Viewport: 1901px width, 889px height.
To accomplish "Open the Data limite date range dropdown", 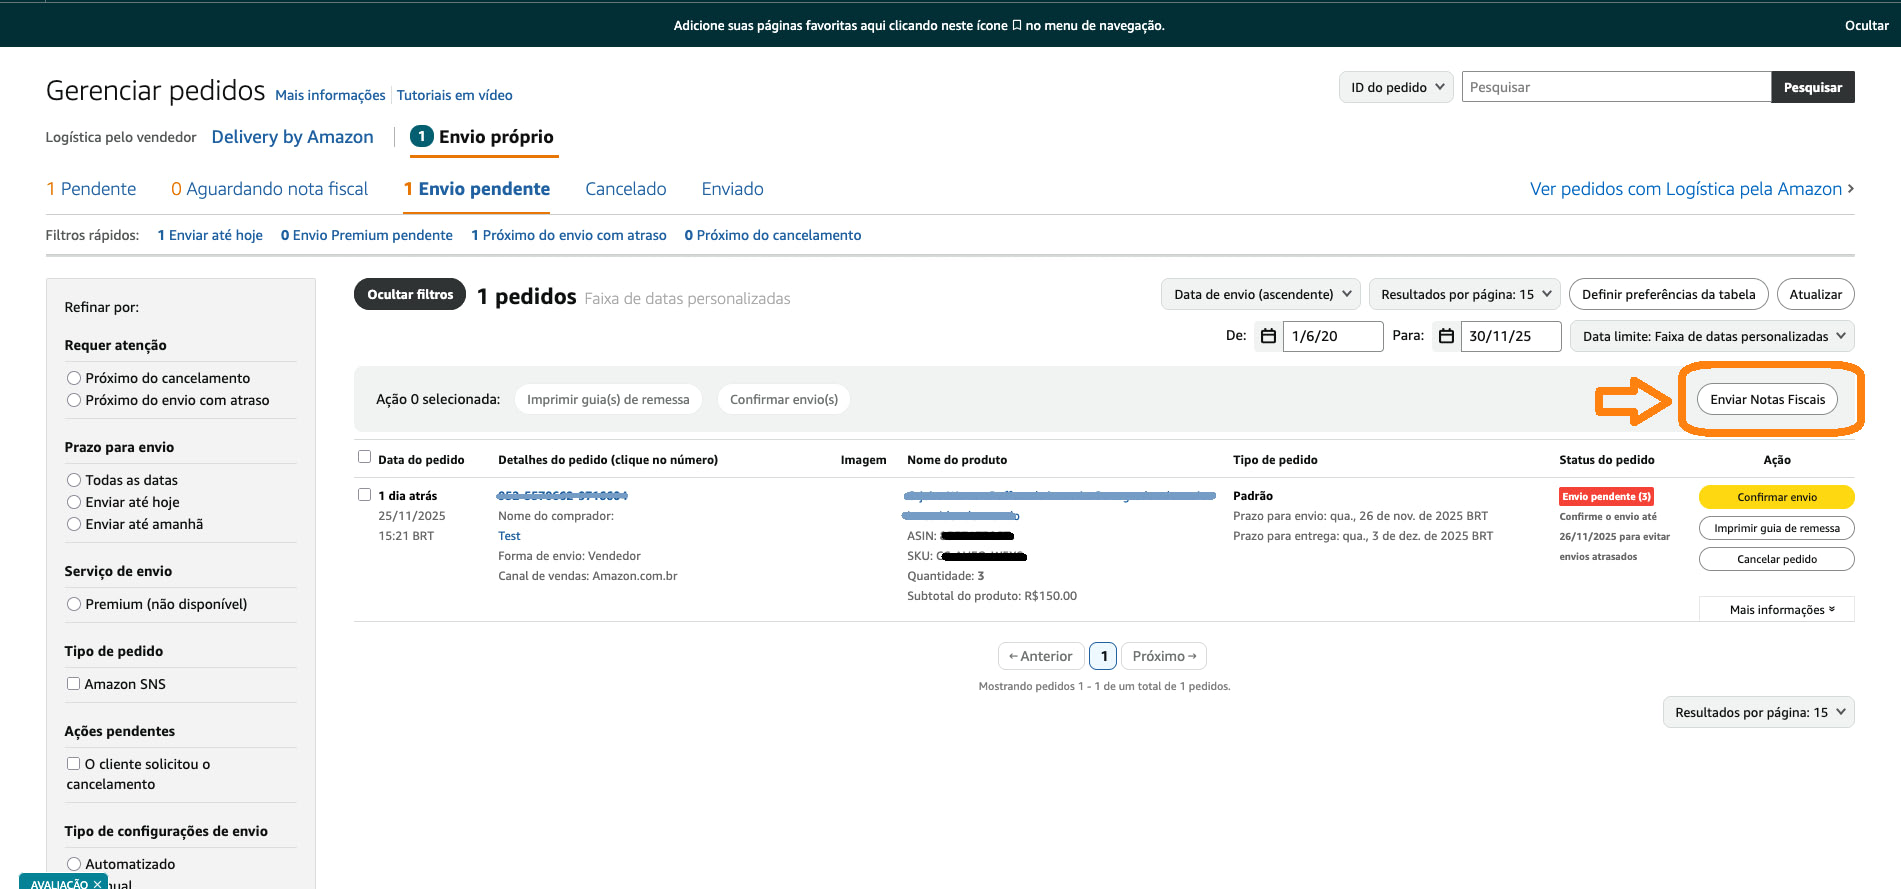I will (1712, 336).
